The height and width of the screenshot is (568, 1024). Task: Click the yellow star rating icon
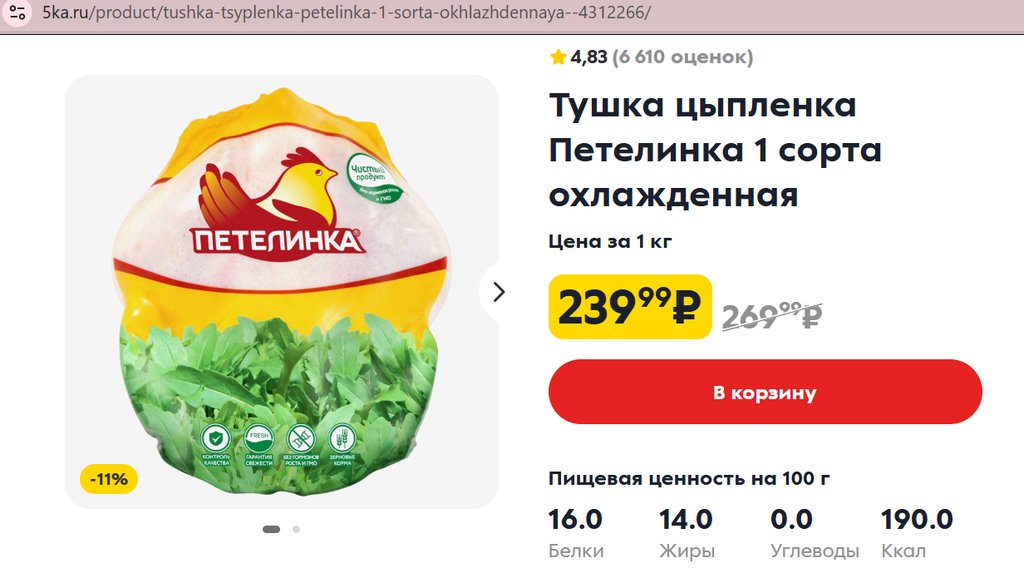pos(558,57)
